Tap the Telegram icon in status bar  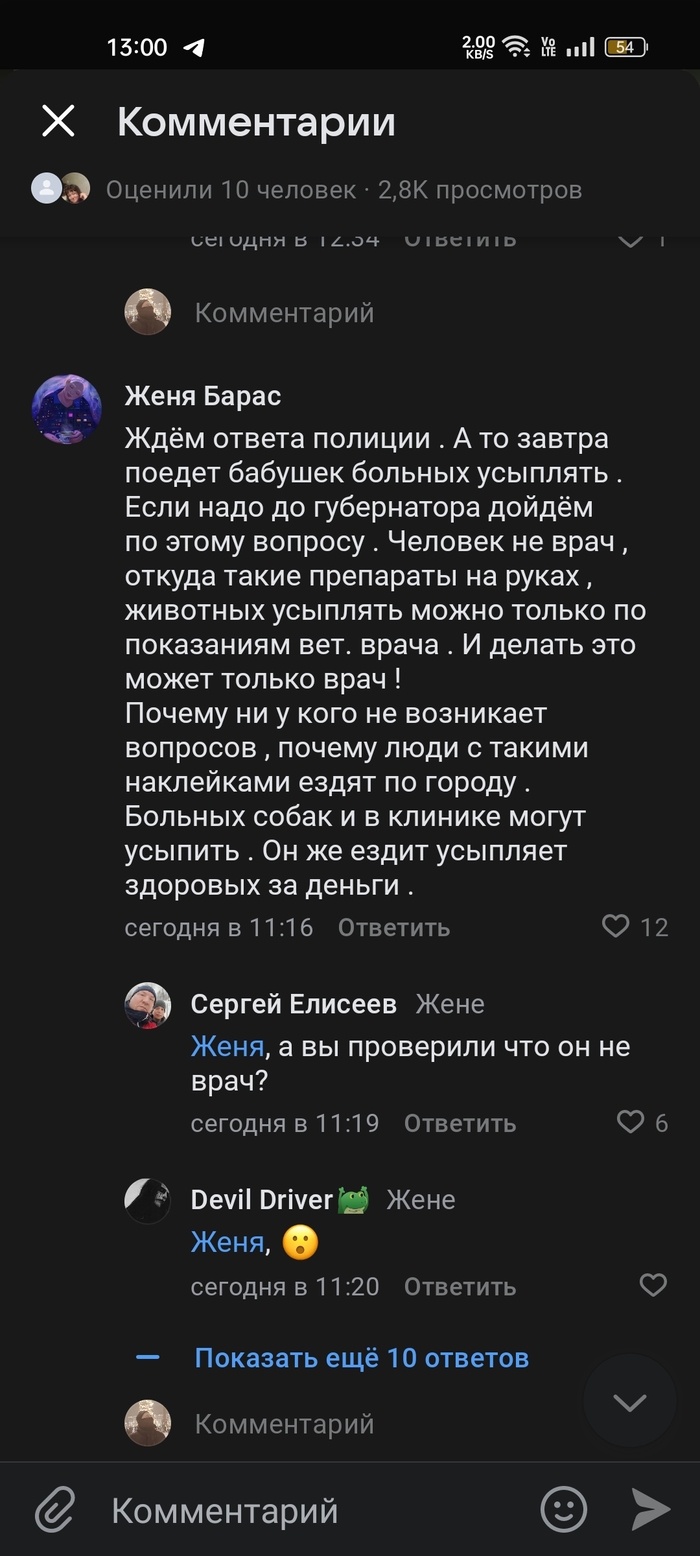(x=194, y=47)
